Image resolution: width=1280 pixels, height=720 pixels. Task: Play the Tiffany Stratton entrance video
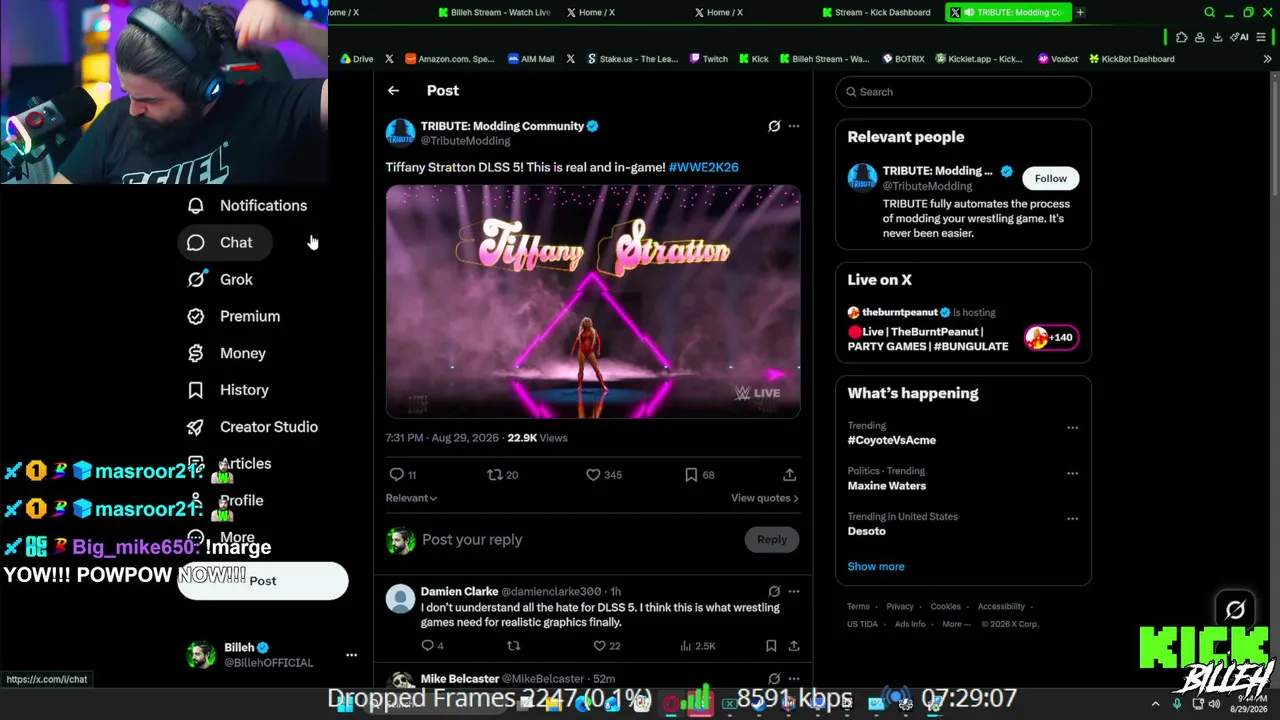coord(593,301)
